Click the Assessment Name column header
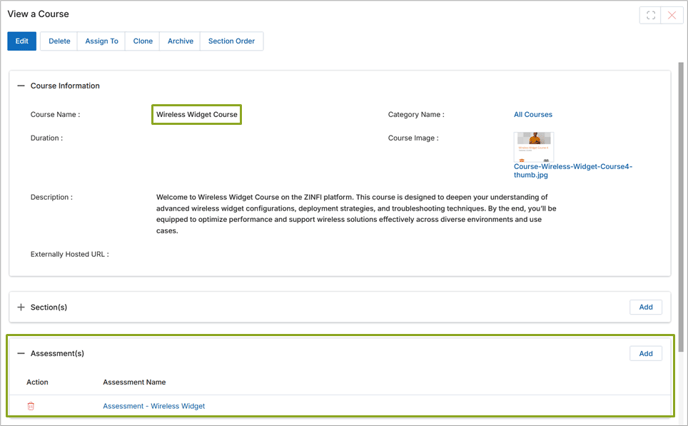The image size is (688, 426). click(x=134, y=382)
